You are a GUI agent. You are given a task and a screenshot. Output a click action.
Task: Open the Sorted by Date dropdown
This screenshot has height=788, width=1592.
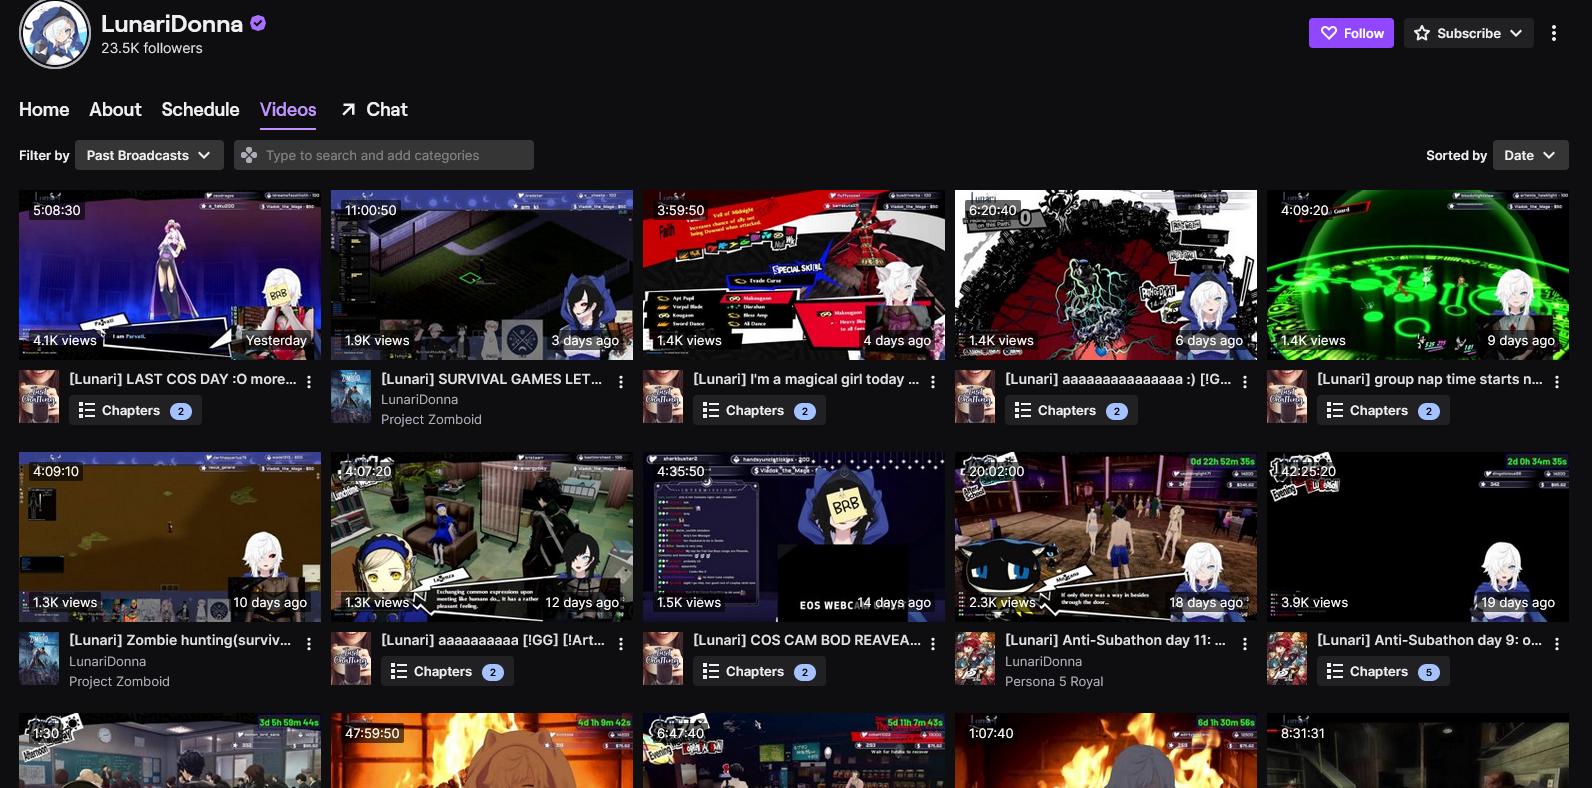tap(1530, 155)
